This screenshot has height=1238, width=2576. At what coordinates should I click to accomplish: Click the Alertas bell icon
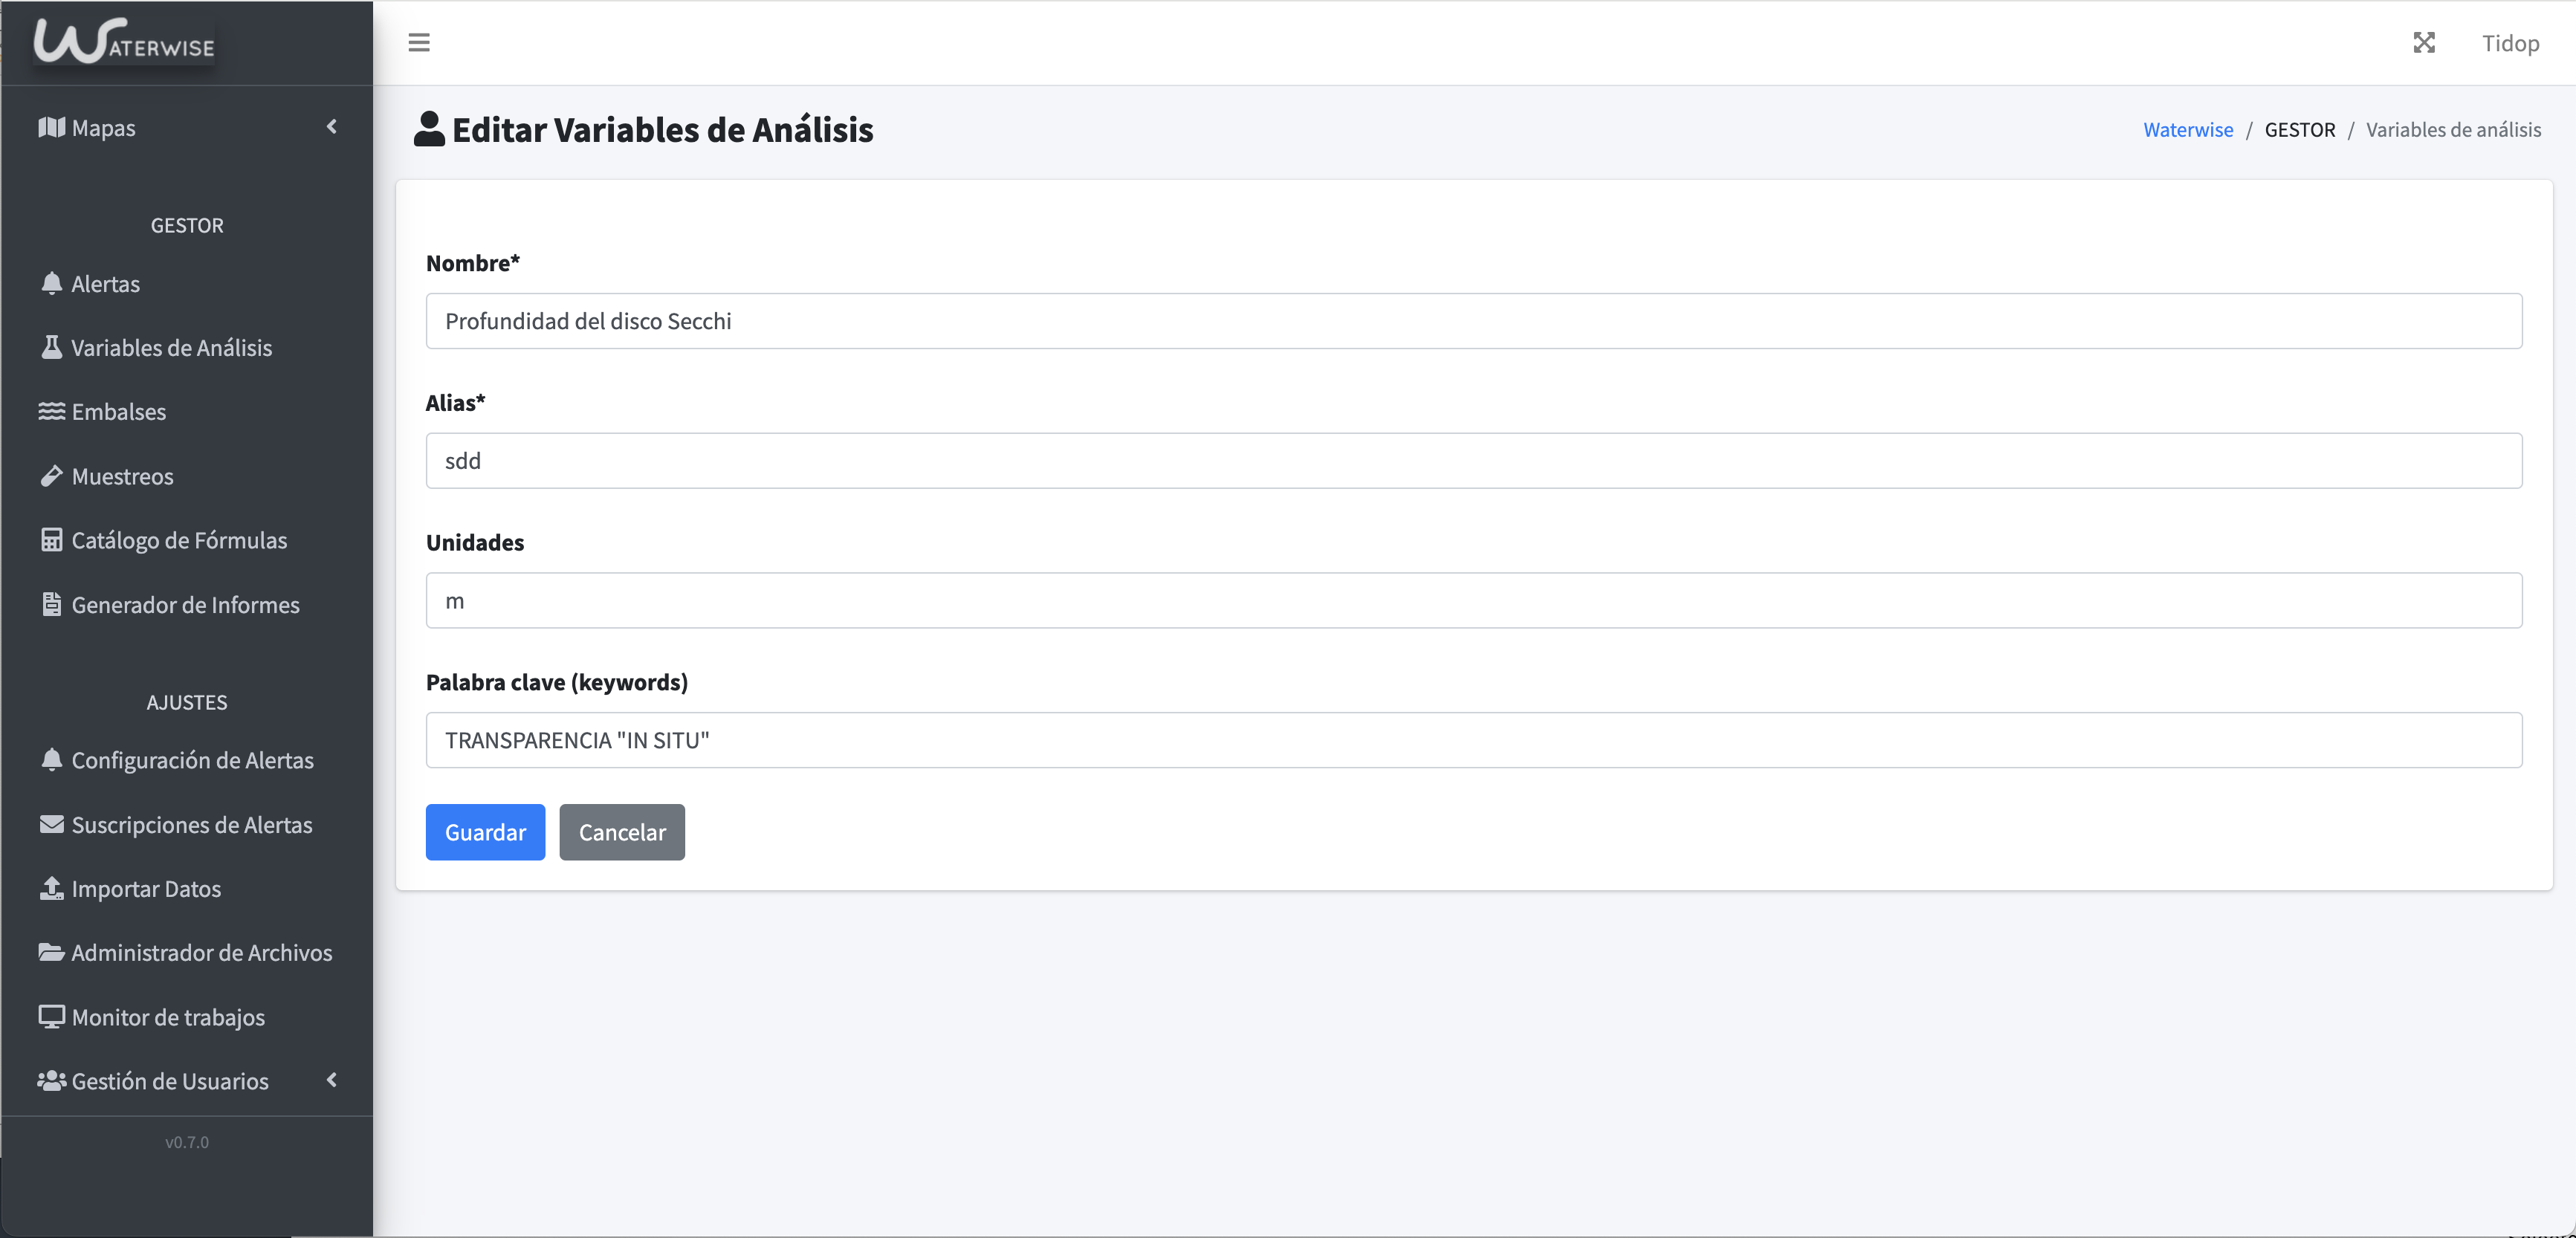point(52,283)
